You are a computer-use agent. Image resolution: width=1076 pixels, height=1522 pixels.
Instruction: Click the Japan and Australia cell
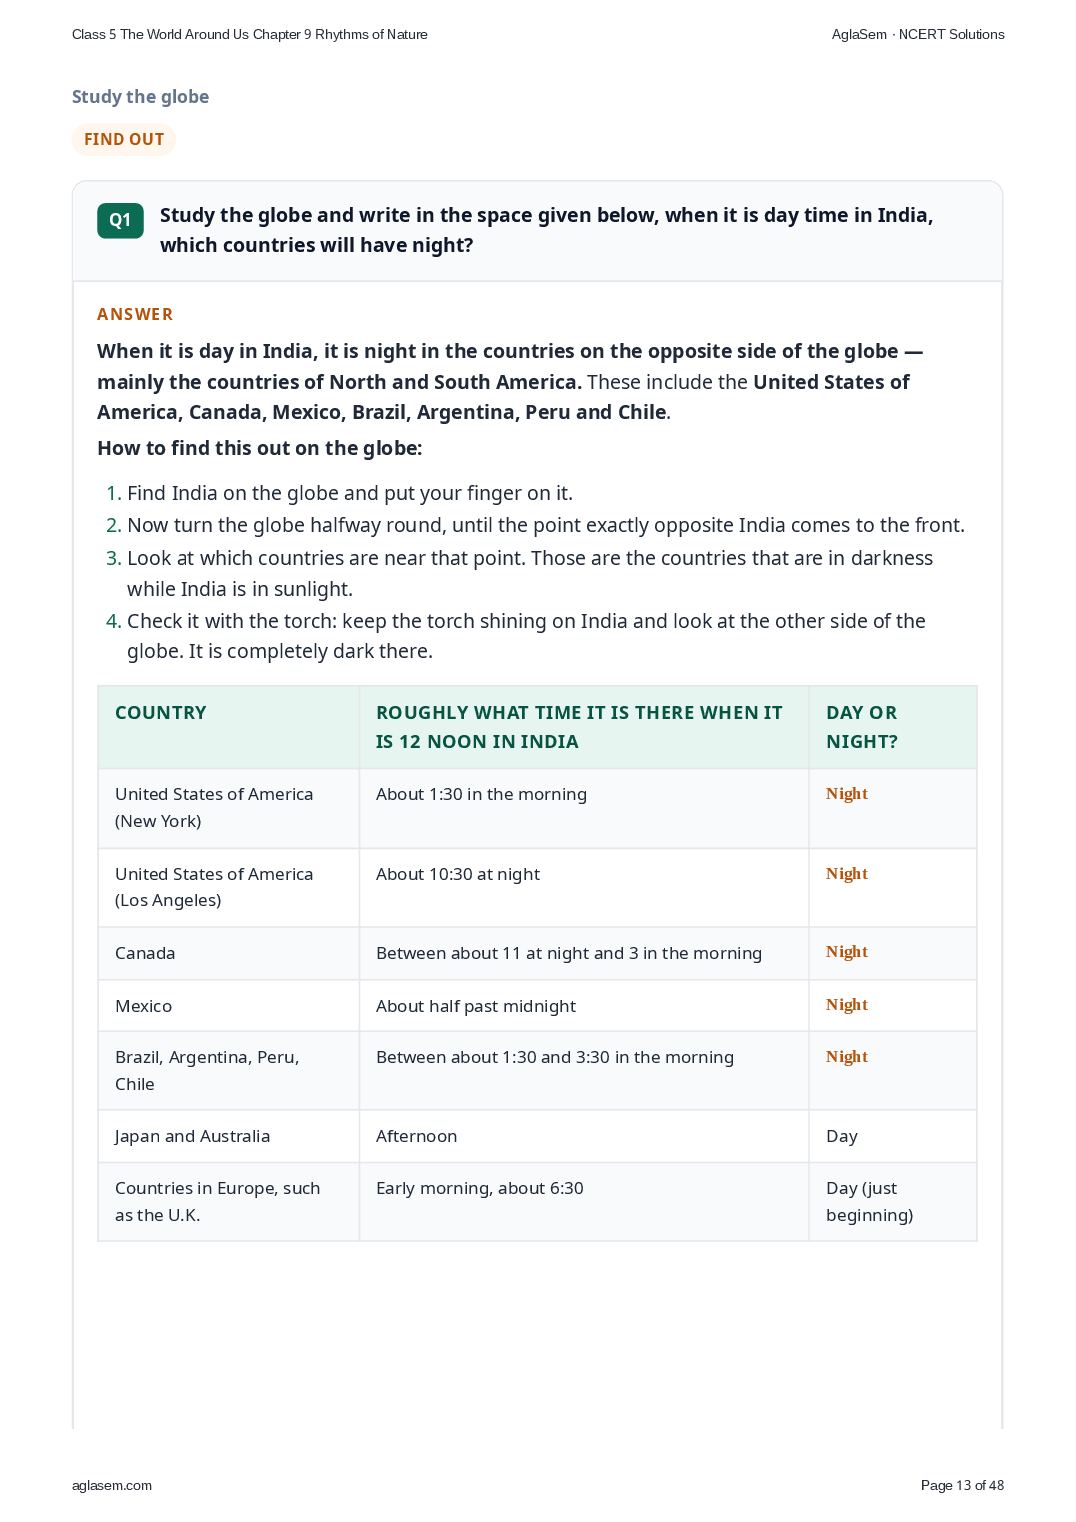tap(229, 1136)
